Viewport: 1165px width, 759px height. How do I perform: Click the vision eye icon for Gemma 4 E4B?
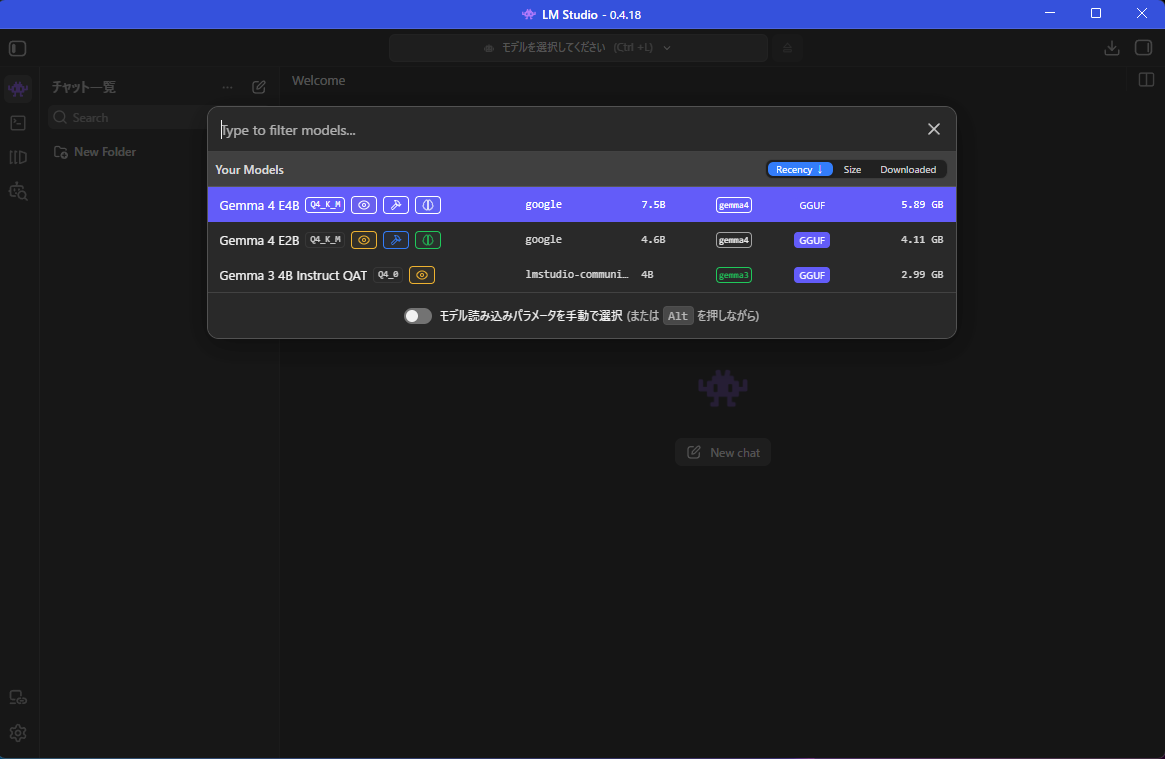[363, 205]
